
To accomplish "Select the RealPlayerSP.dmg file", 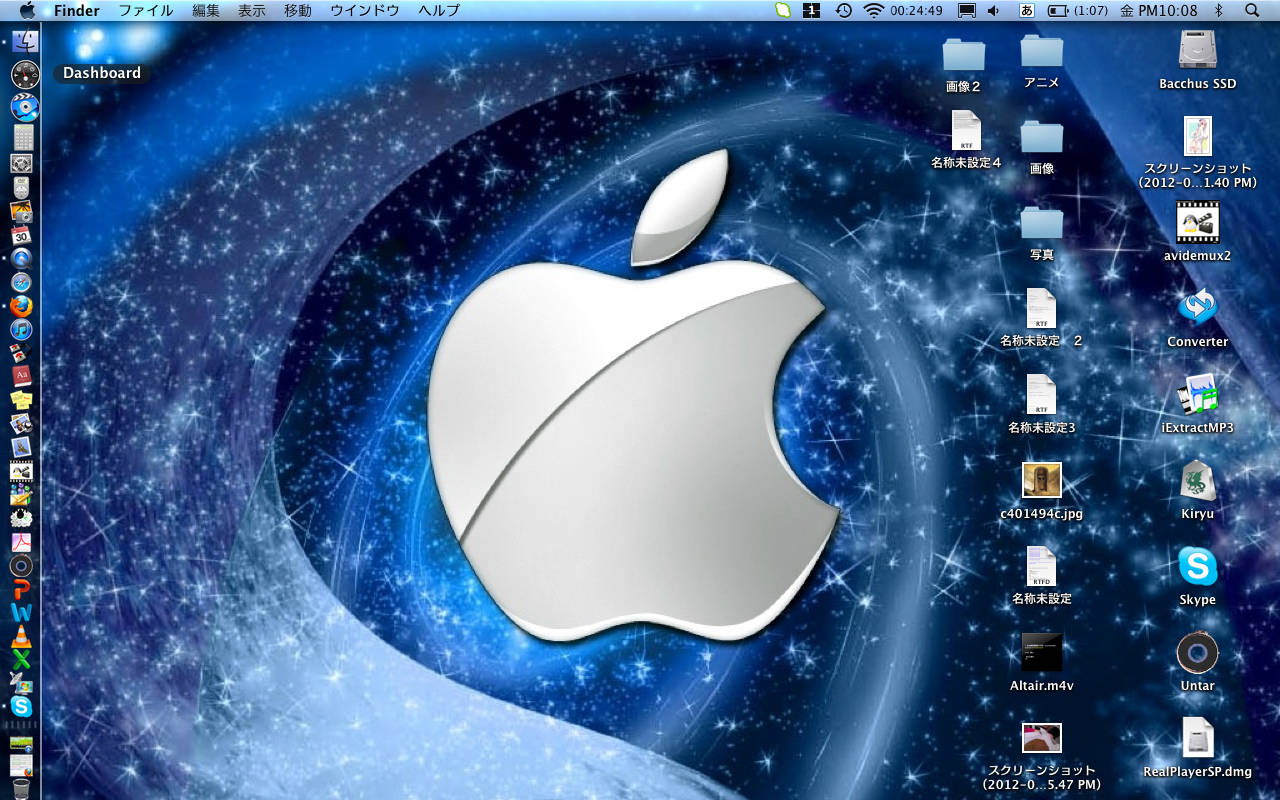I will [x=1197, y=738].
